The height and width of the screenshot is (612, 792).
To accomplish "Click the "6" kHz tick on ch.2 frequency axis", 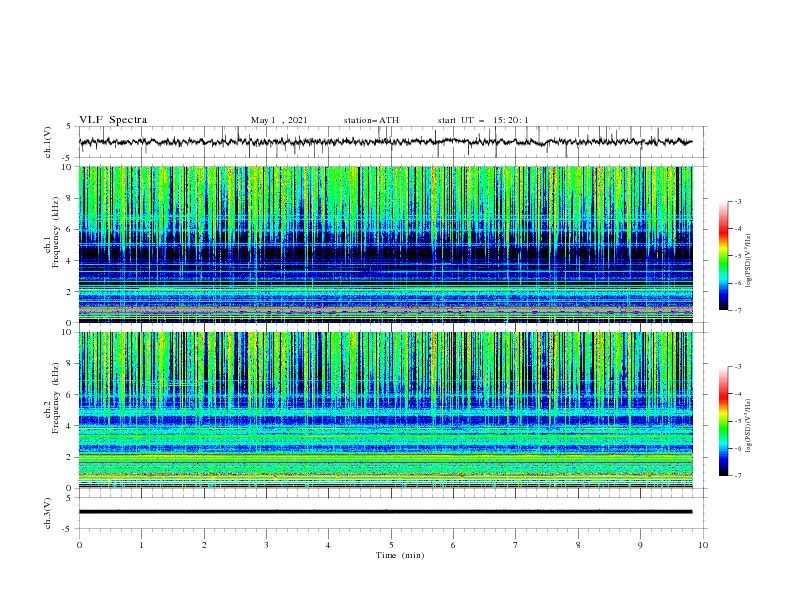I will coord(70,395).
